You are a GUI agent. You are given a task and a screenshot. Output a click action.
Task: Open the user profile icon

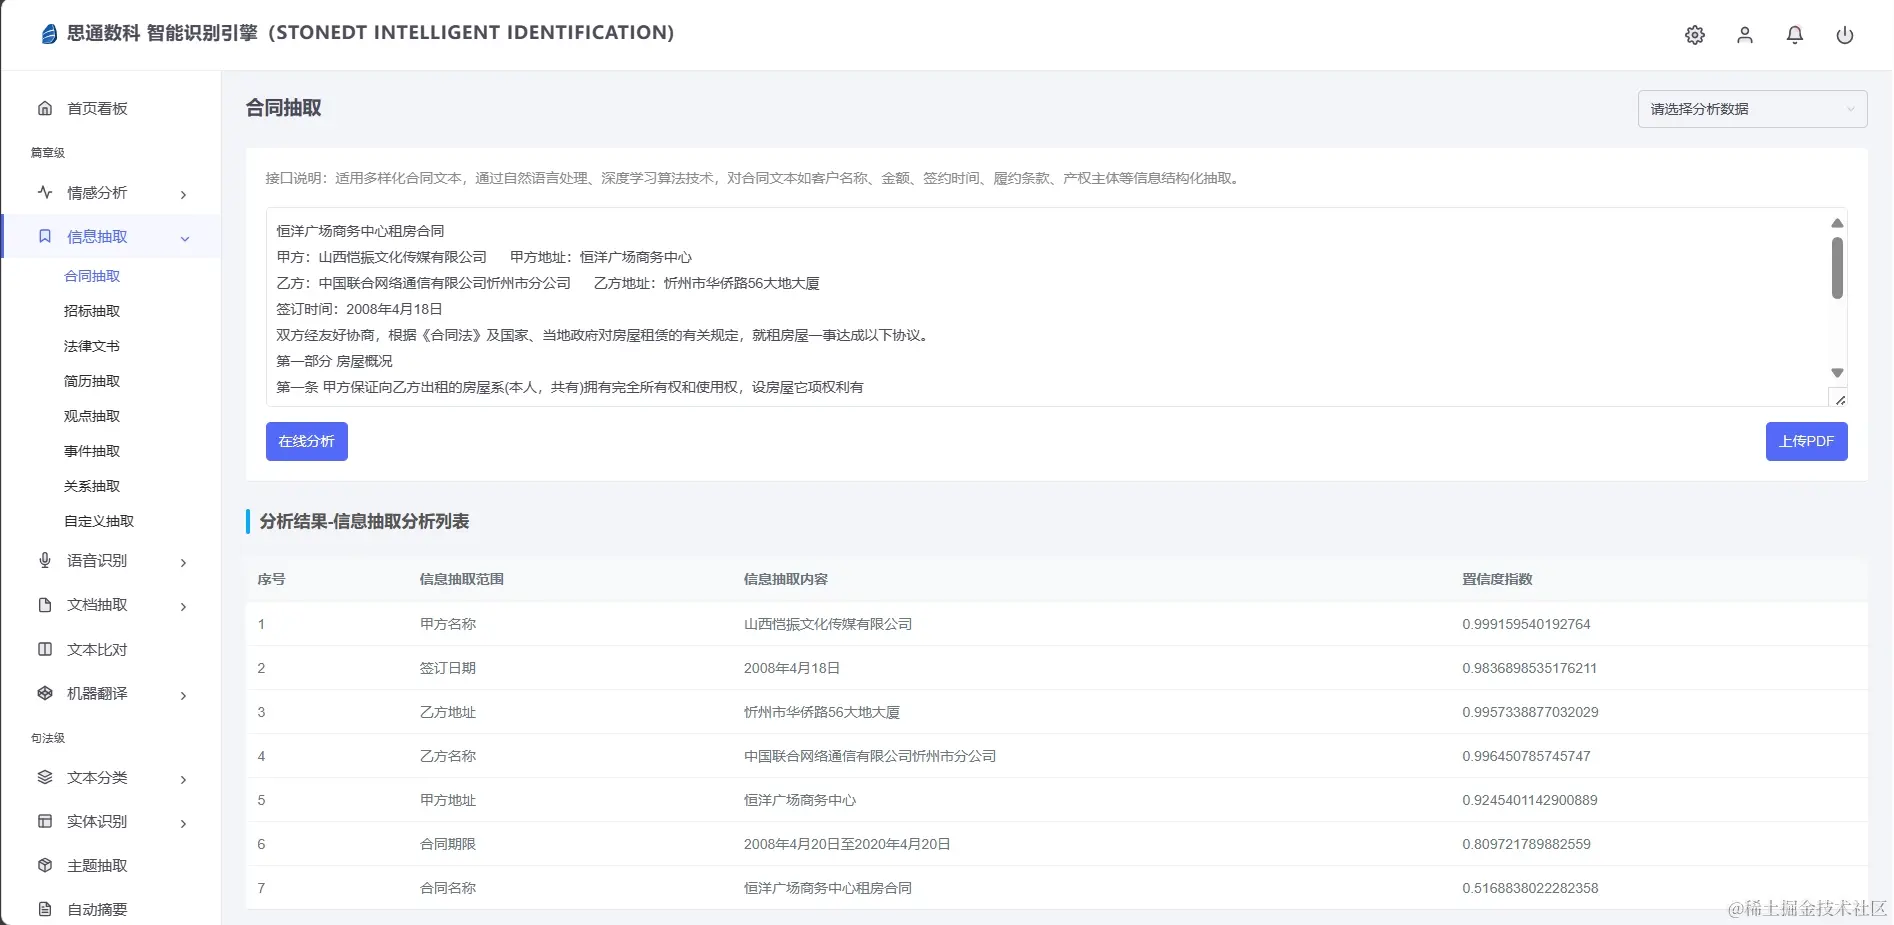[x=1745, y=35]
